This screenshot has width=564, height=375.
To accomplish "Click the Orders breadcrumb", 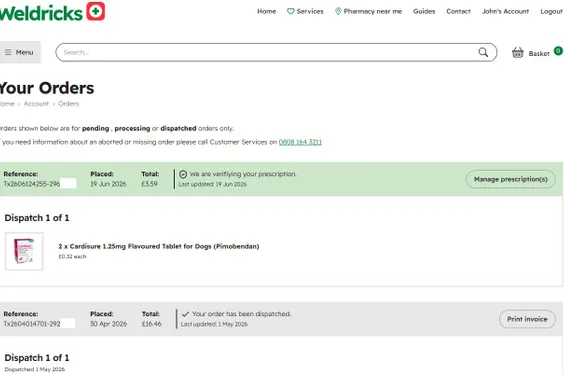I will (x=68, y=104).
